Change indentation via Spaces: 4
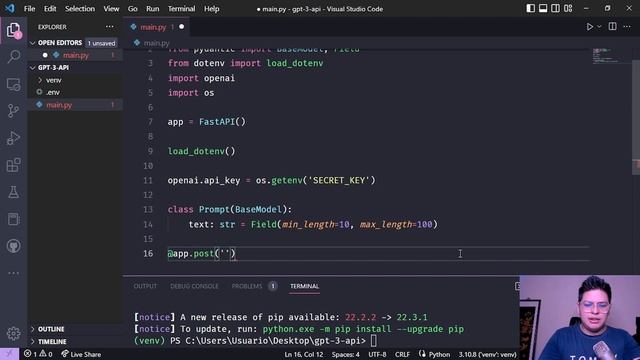 click(346, 354)
